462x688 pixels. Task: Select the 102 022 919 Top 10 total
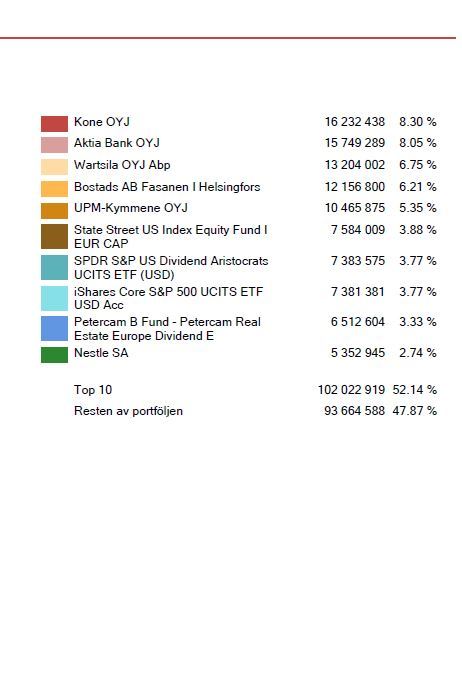351,390
